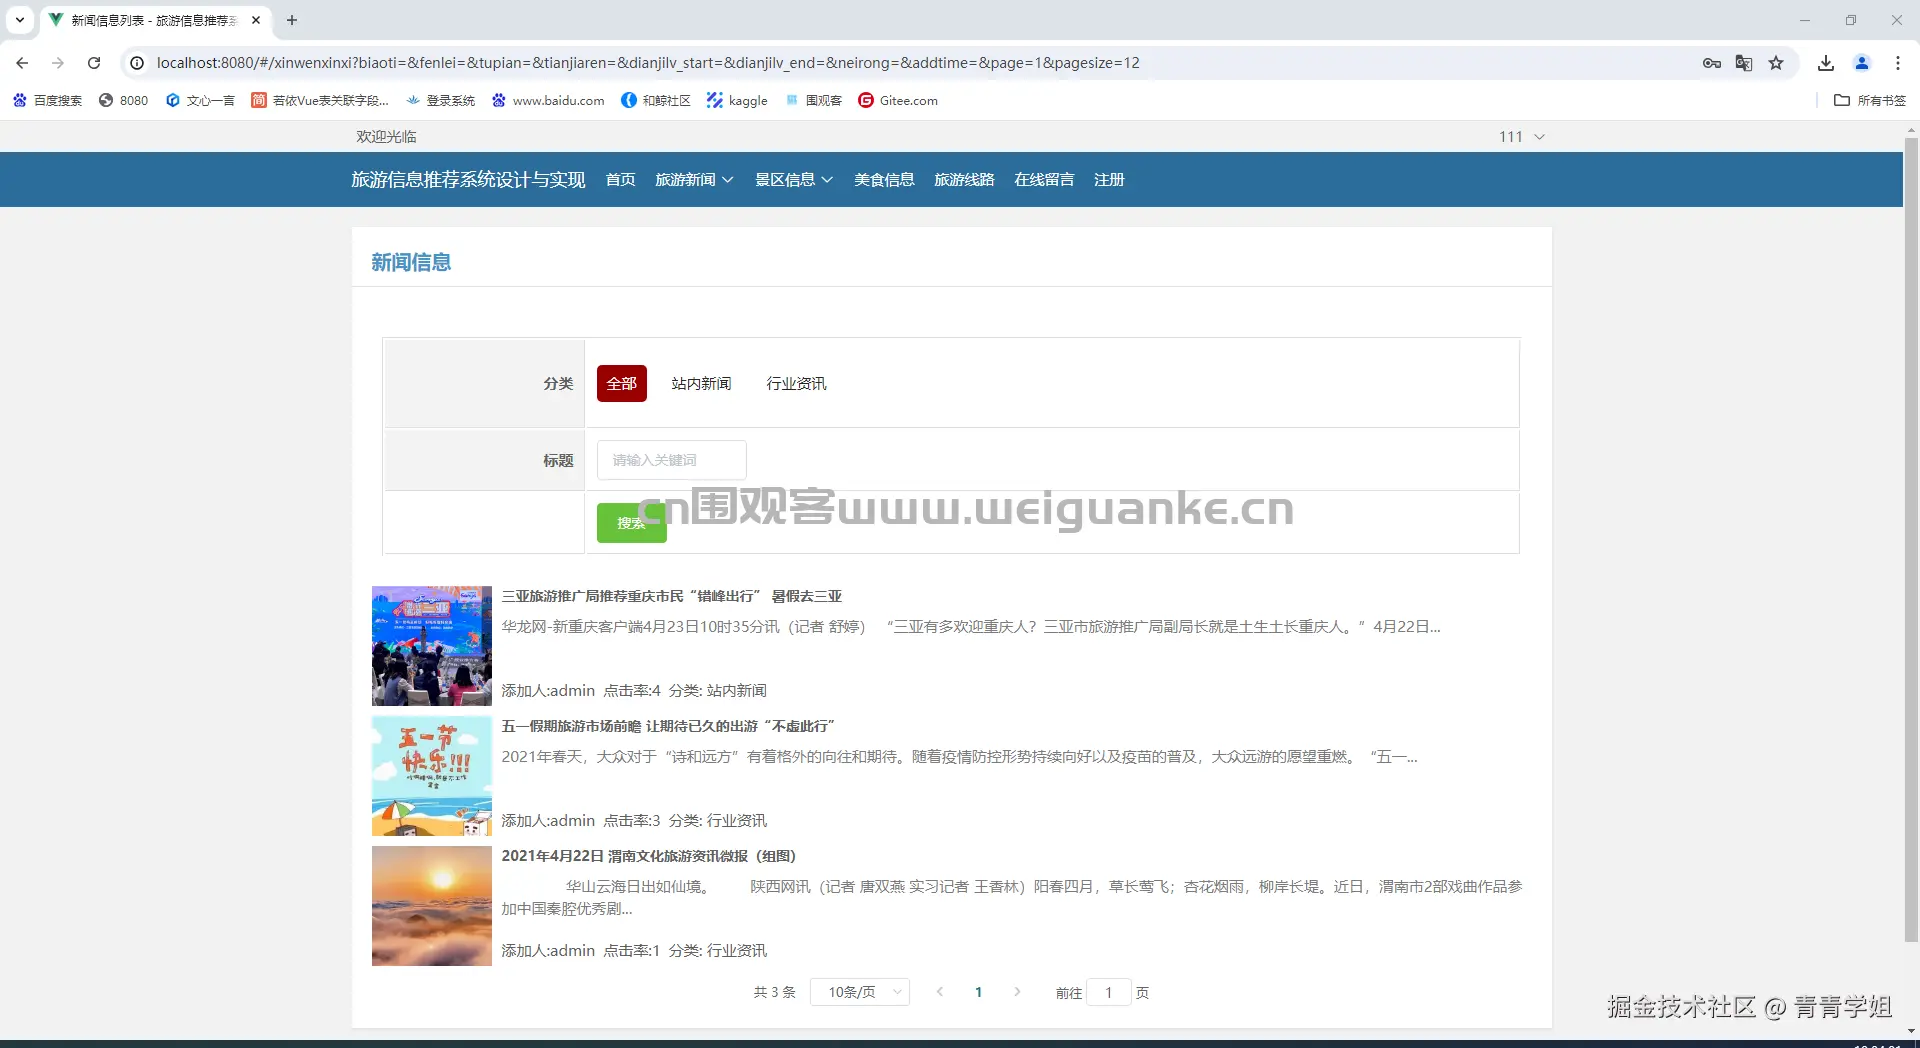Open the 8080 bookmark
This screenshot has width=1920, height=1048.
pyautogui.click(x=123, y=100)
